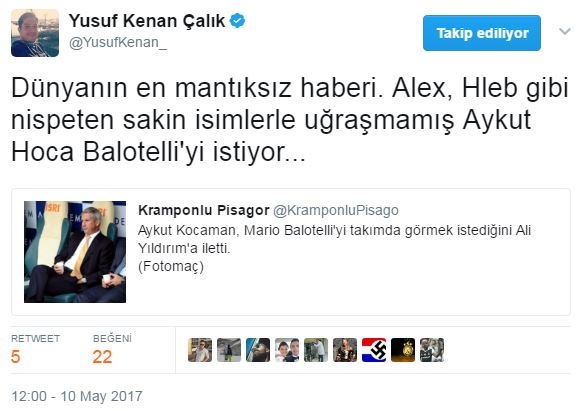Open the quoted tweet's Aykut Kocaman photo

pyautogui.click(x=75, y=252)
